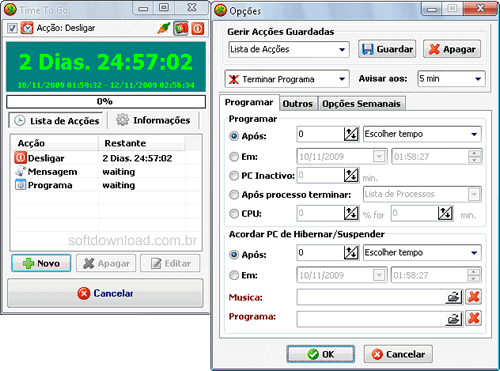Click the red power icon in Time To Go toolbar
500x371 pixels.
[x=198, y=28]
